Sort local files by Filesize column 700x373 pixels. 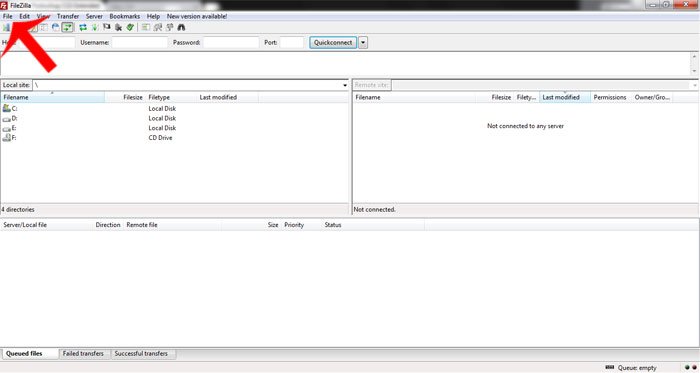(125, 97)
